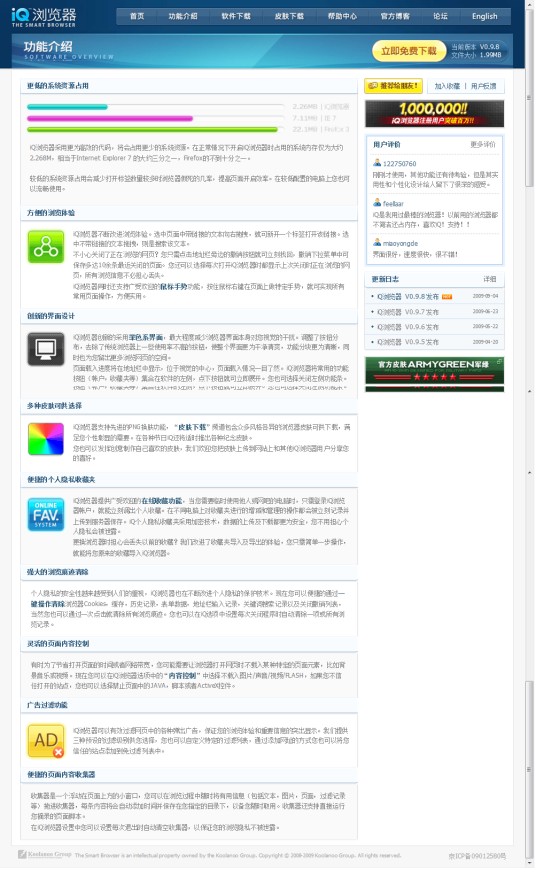Open 官方博客 in the nav bar
The image size is (536, 876).
coord(395,16)
